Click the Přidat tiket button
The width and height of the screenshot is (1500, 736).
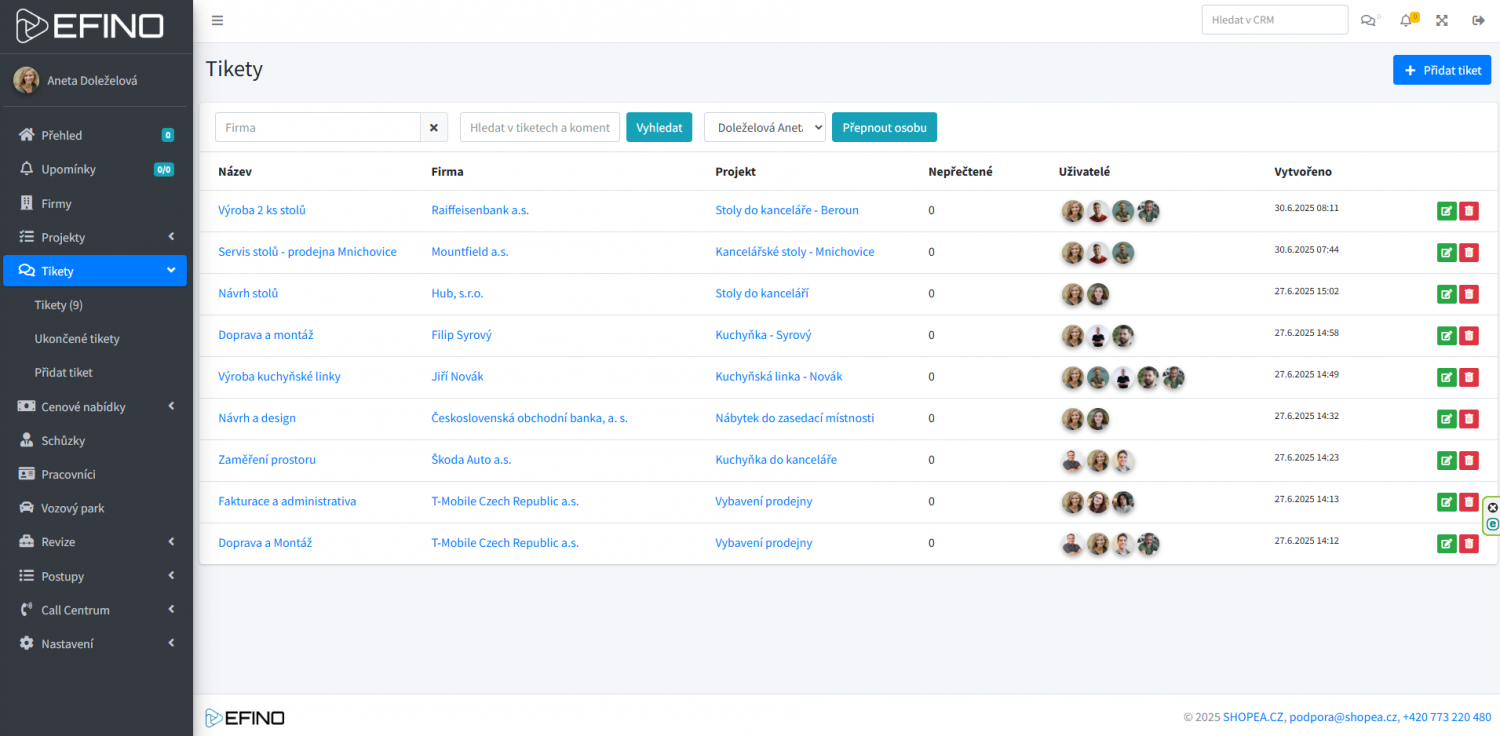pyautogui.click(x=1441, y=70)
